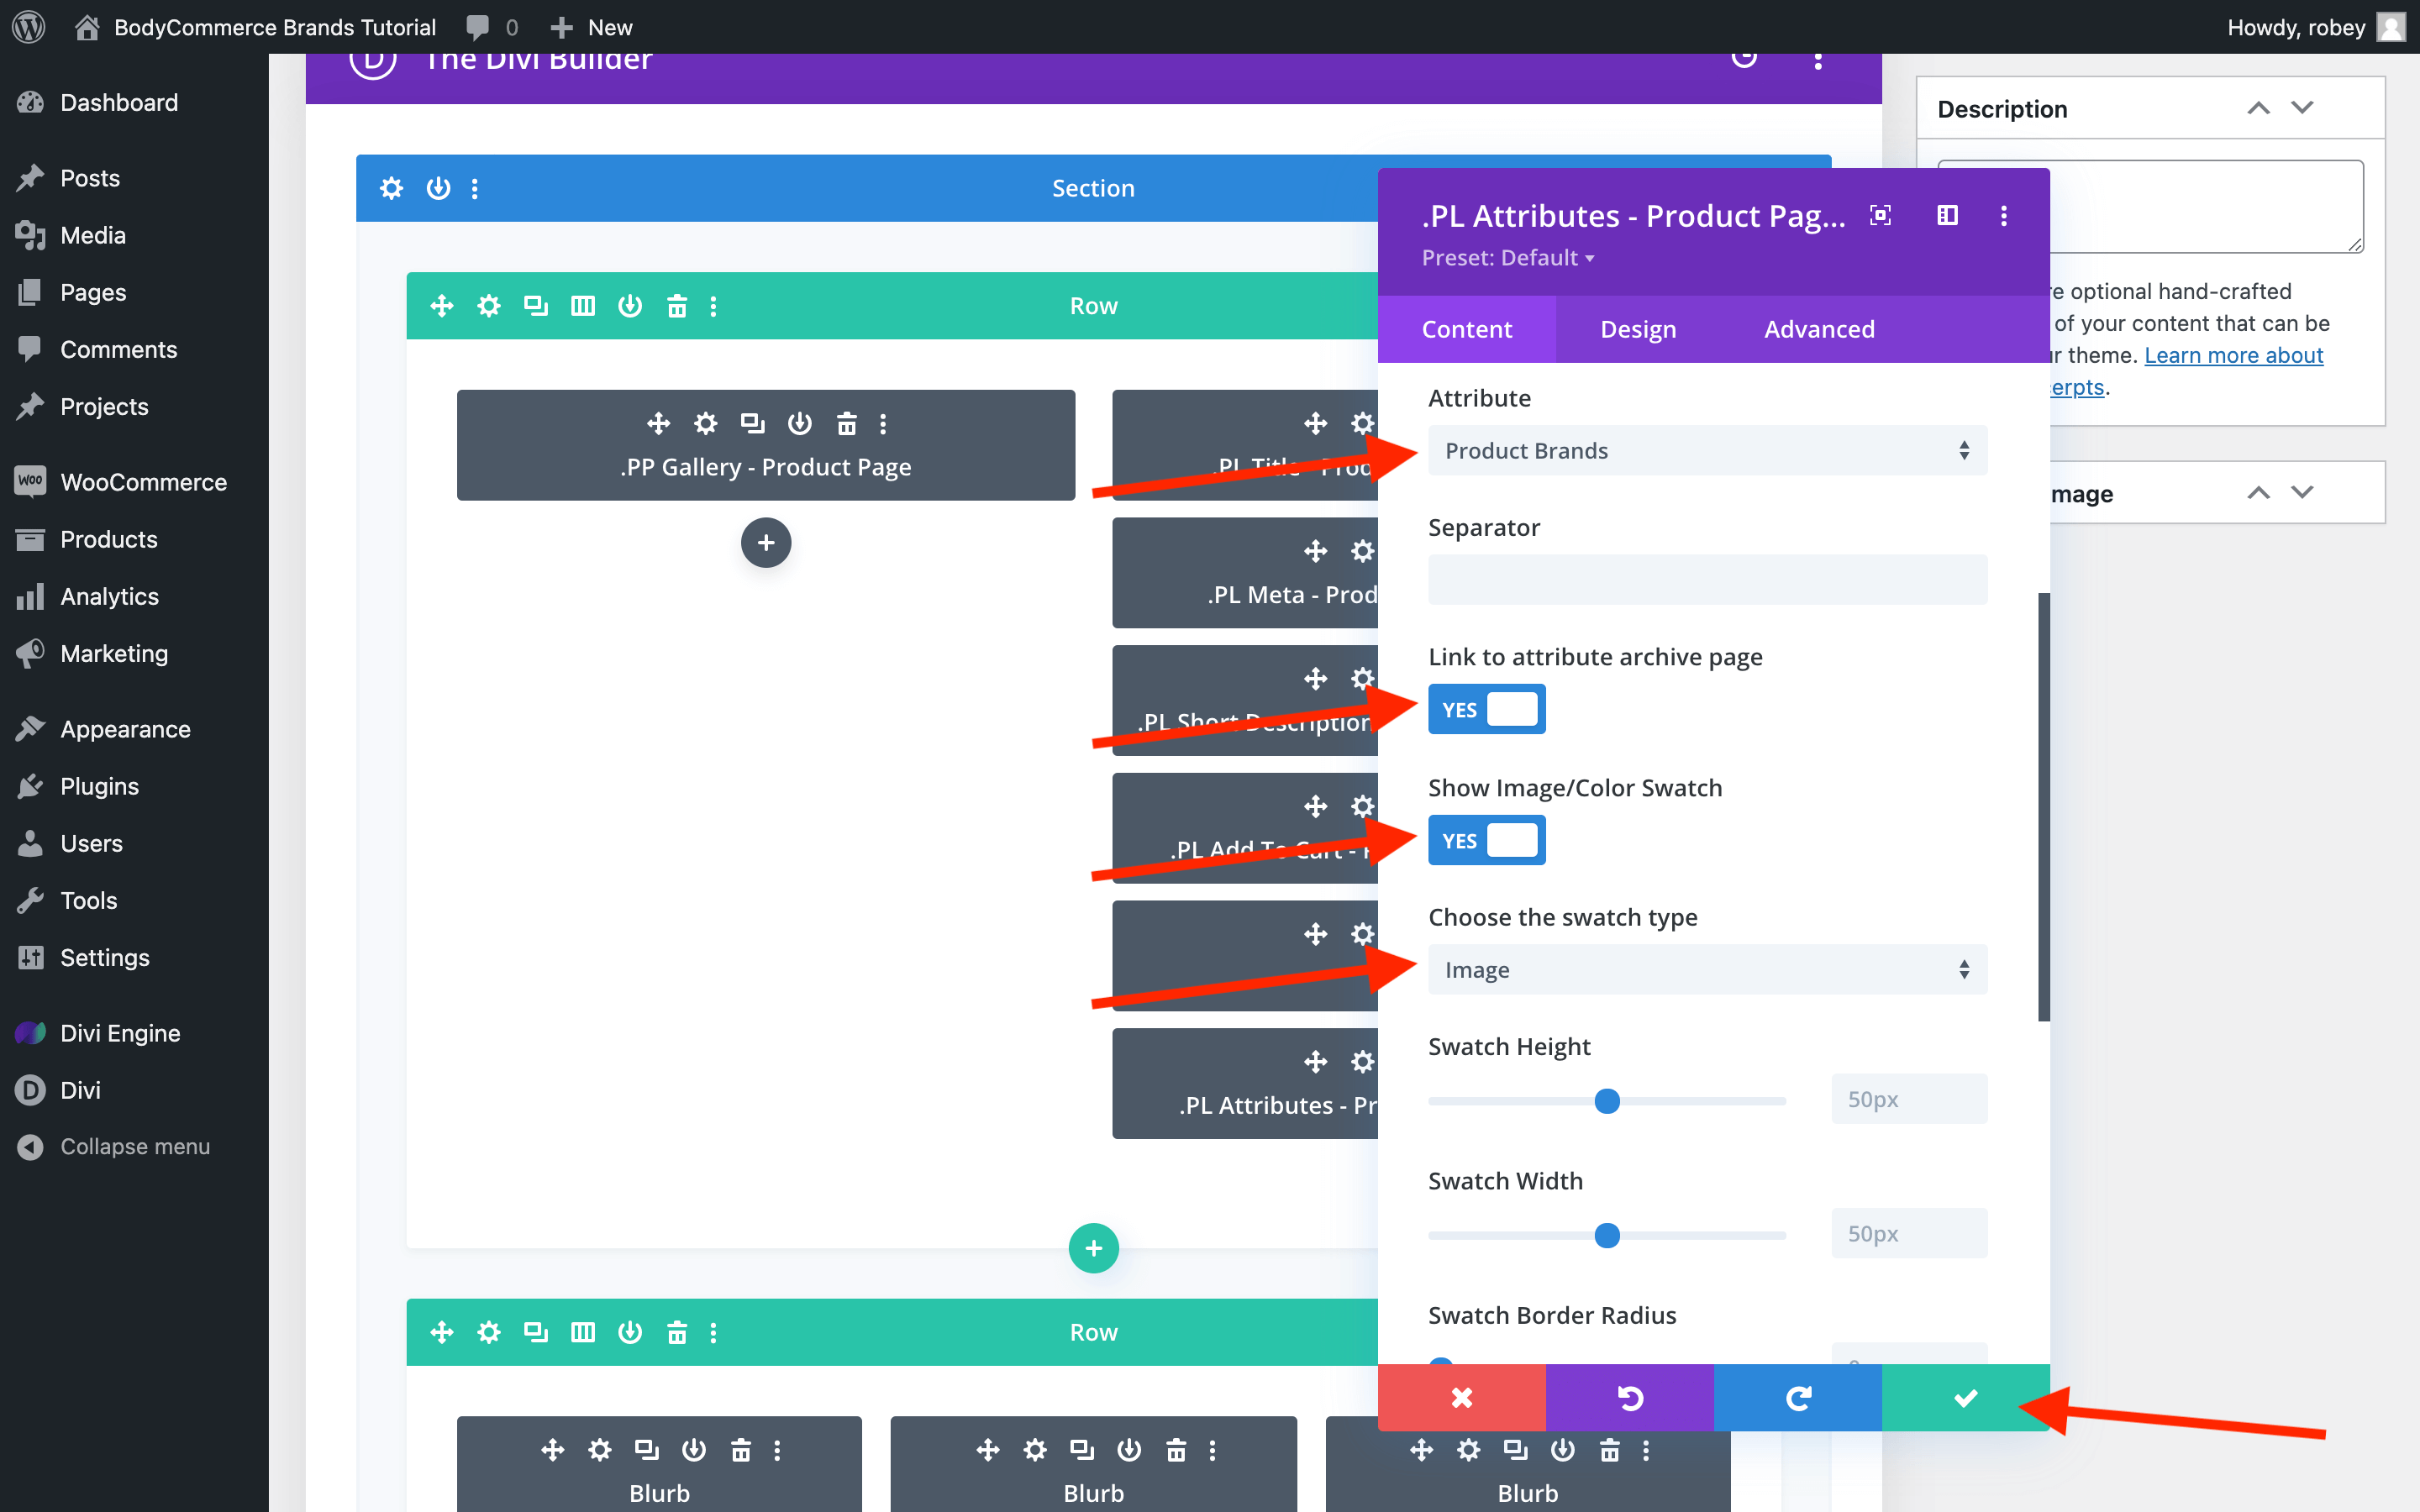Viewport: 2420px width, 1512px height.
Task: Delete the second Row
Action: [x=677, y=1332]
